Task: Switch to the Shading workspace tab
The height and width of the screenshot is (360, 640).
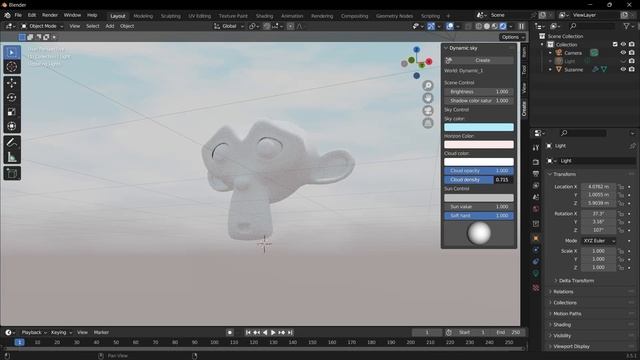Action: coord(264,16)
